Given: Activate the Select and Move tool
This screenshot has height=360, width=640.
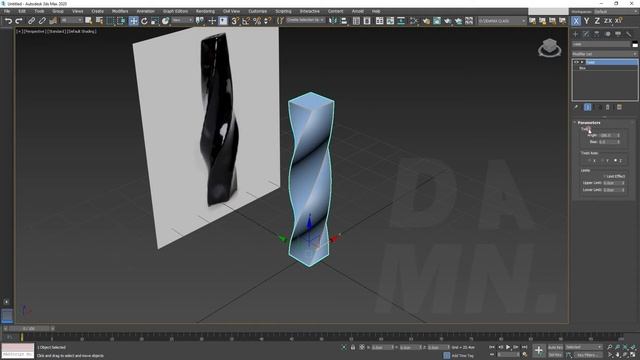Looking at the screenshot, I should click(x=133, y=21).
